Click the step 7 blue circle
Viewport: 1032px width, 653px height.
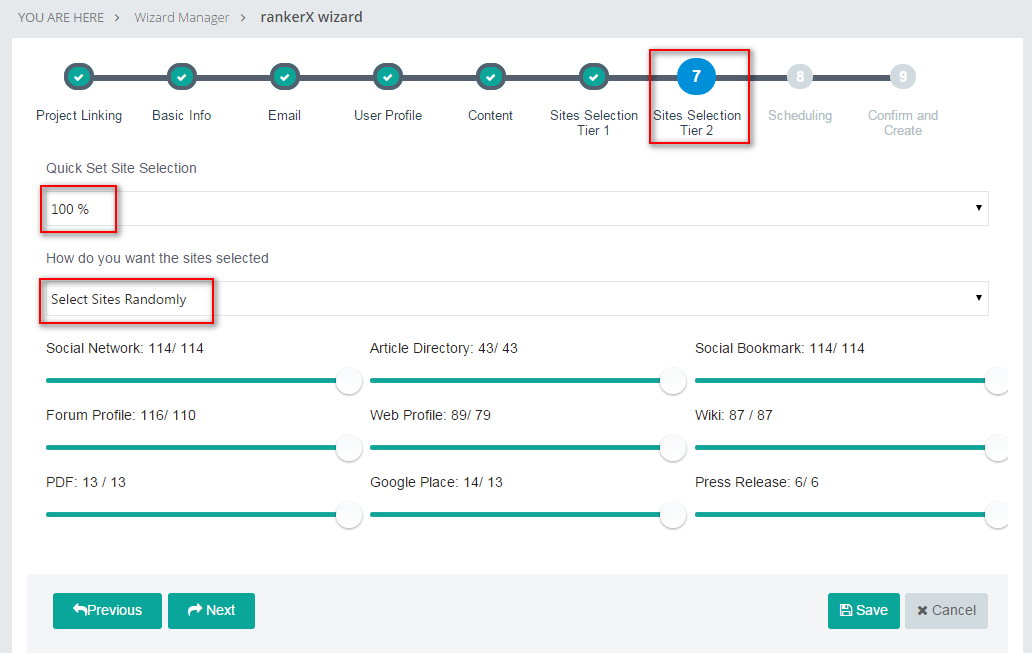[x=696, y=76]
